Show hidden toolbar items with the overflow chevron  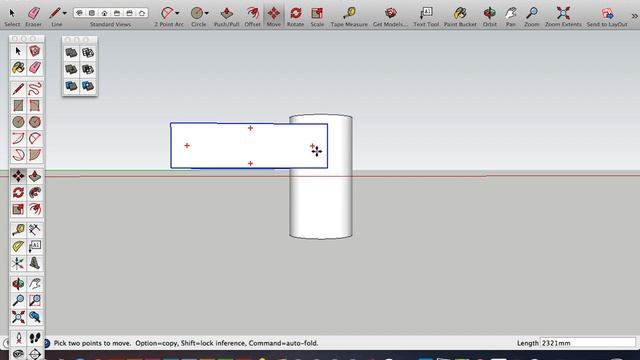634,16
